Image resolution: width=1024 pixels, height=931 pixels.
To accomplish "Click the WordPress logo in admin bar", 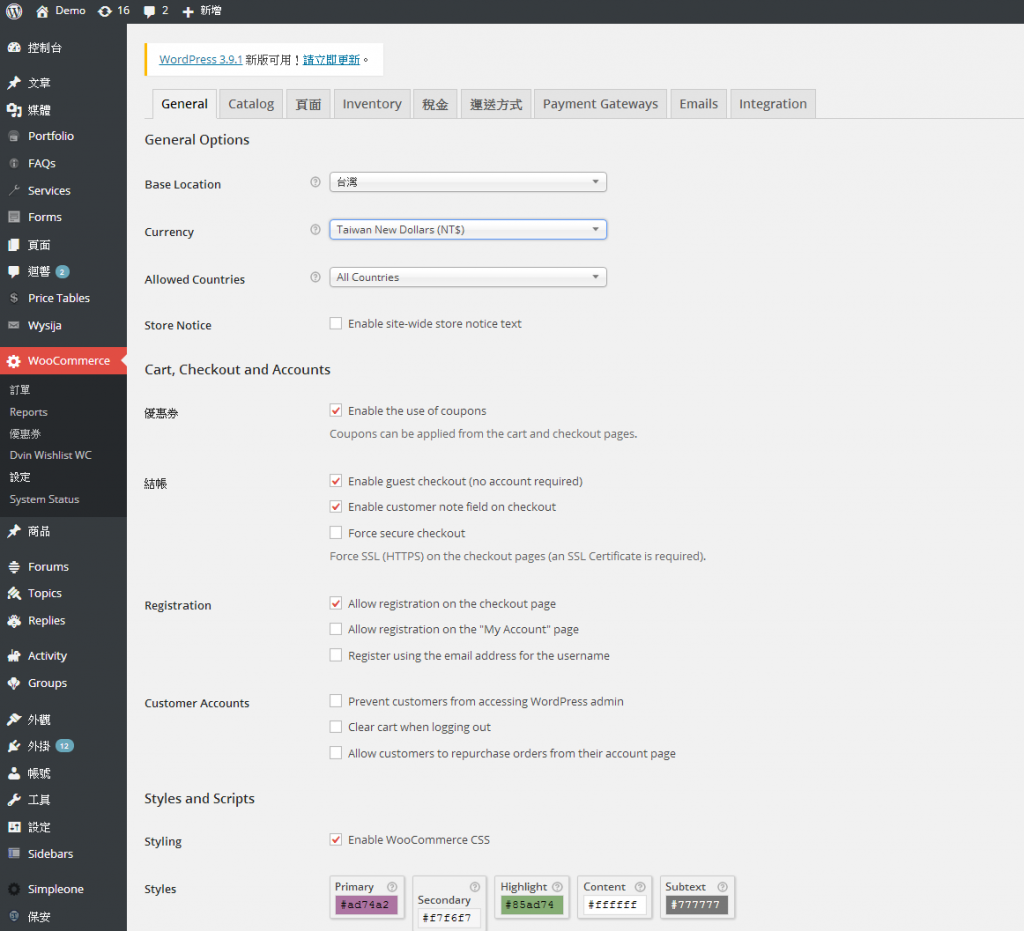I will pyautogui.click(x=14, y=11).
